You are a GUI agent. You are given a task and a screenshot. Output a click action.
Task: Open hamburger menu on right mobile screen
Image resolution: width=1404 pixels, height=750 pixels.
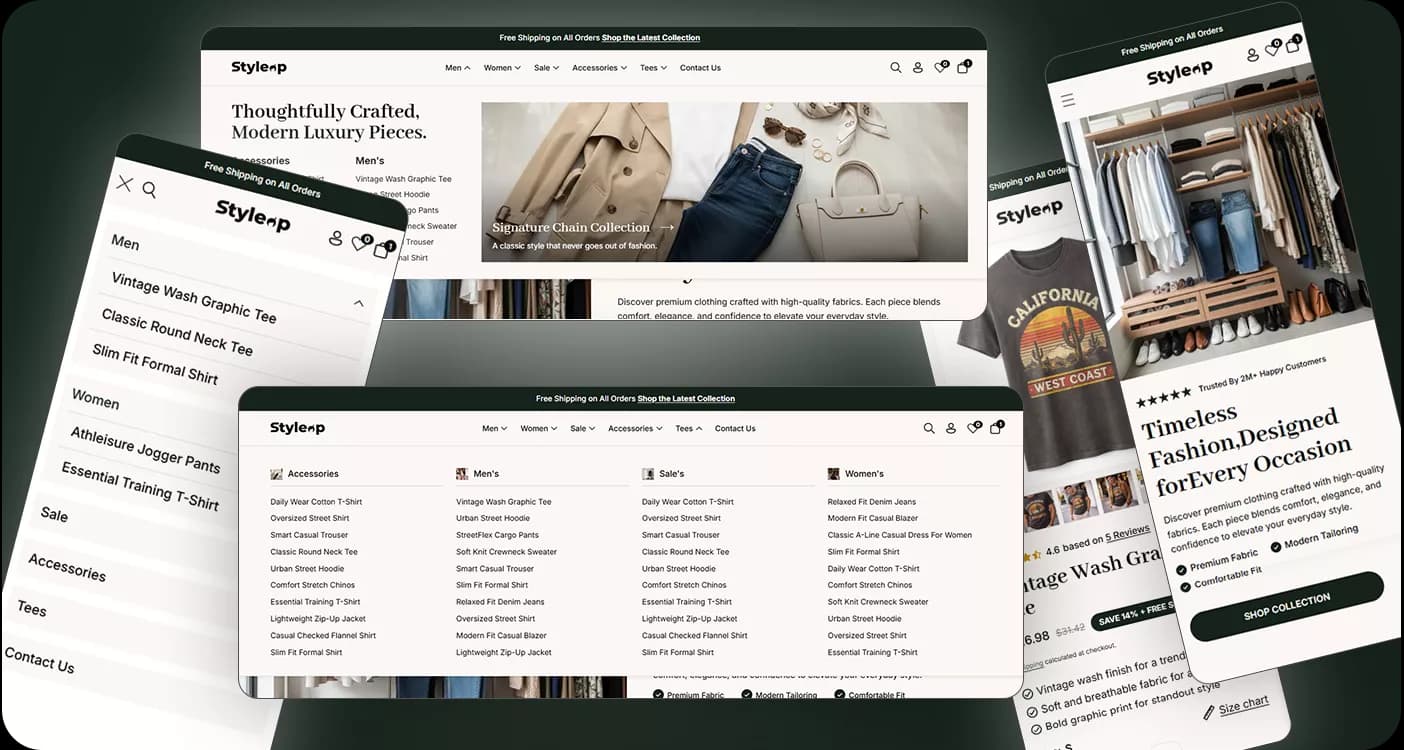click(1068, 100)
